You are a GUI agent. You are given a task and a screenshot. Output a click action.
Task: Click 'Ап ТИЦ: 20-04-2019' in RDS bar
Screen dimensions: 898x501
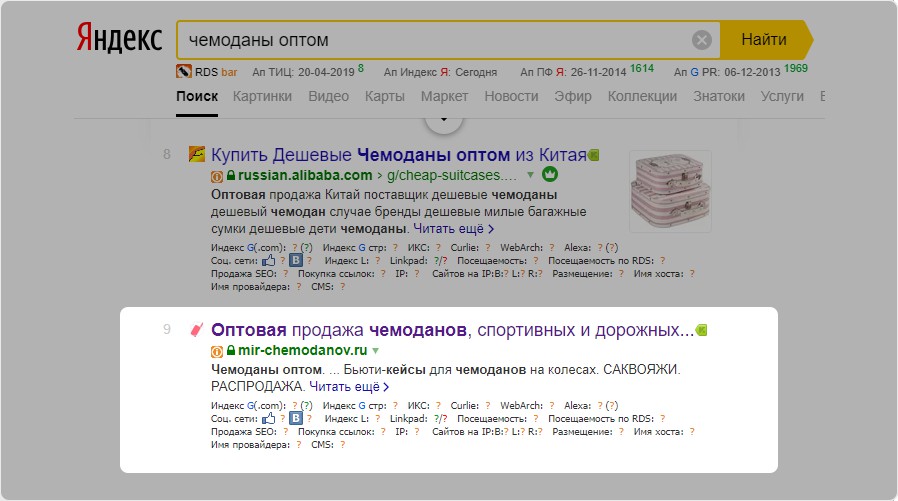tap(304, 72)
